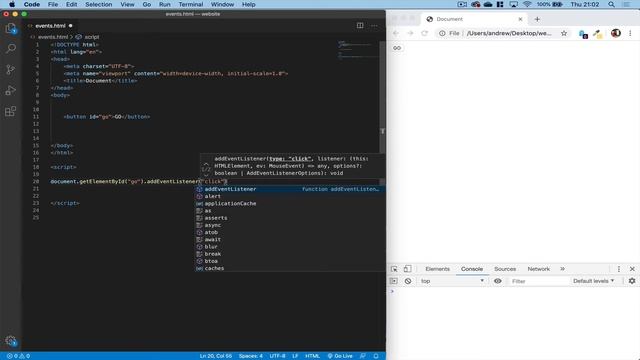Open Spotlight search in menu bar
Image resolution: width=640 pixels, height=360 pixels.
(611, 4)
